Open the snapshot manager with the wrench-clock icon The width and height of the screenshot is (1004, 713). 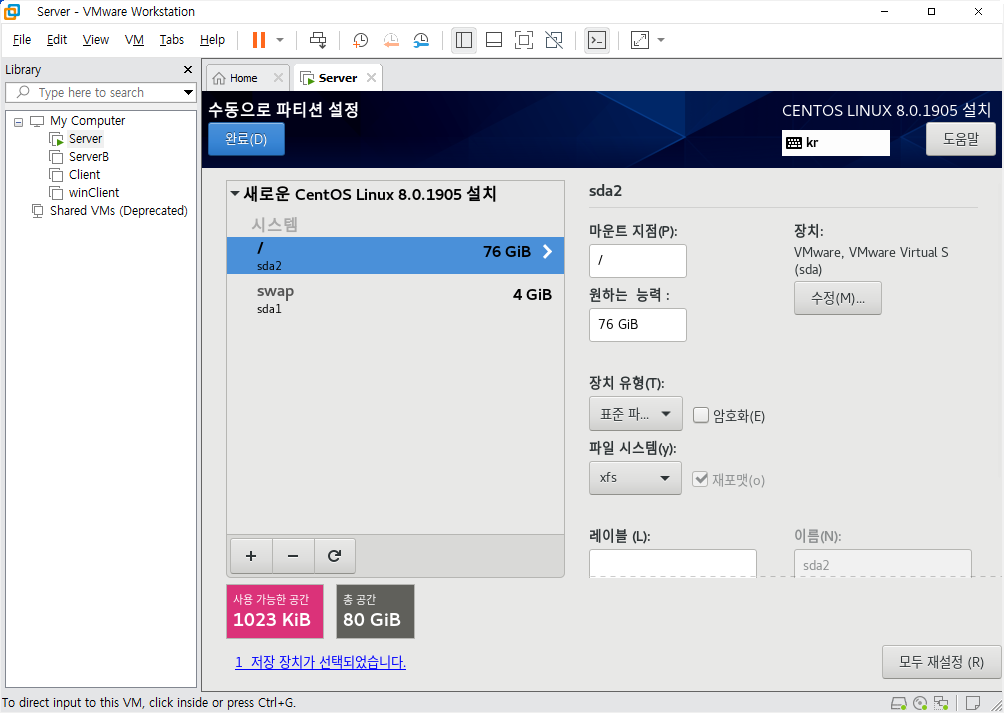coord(421,40)
